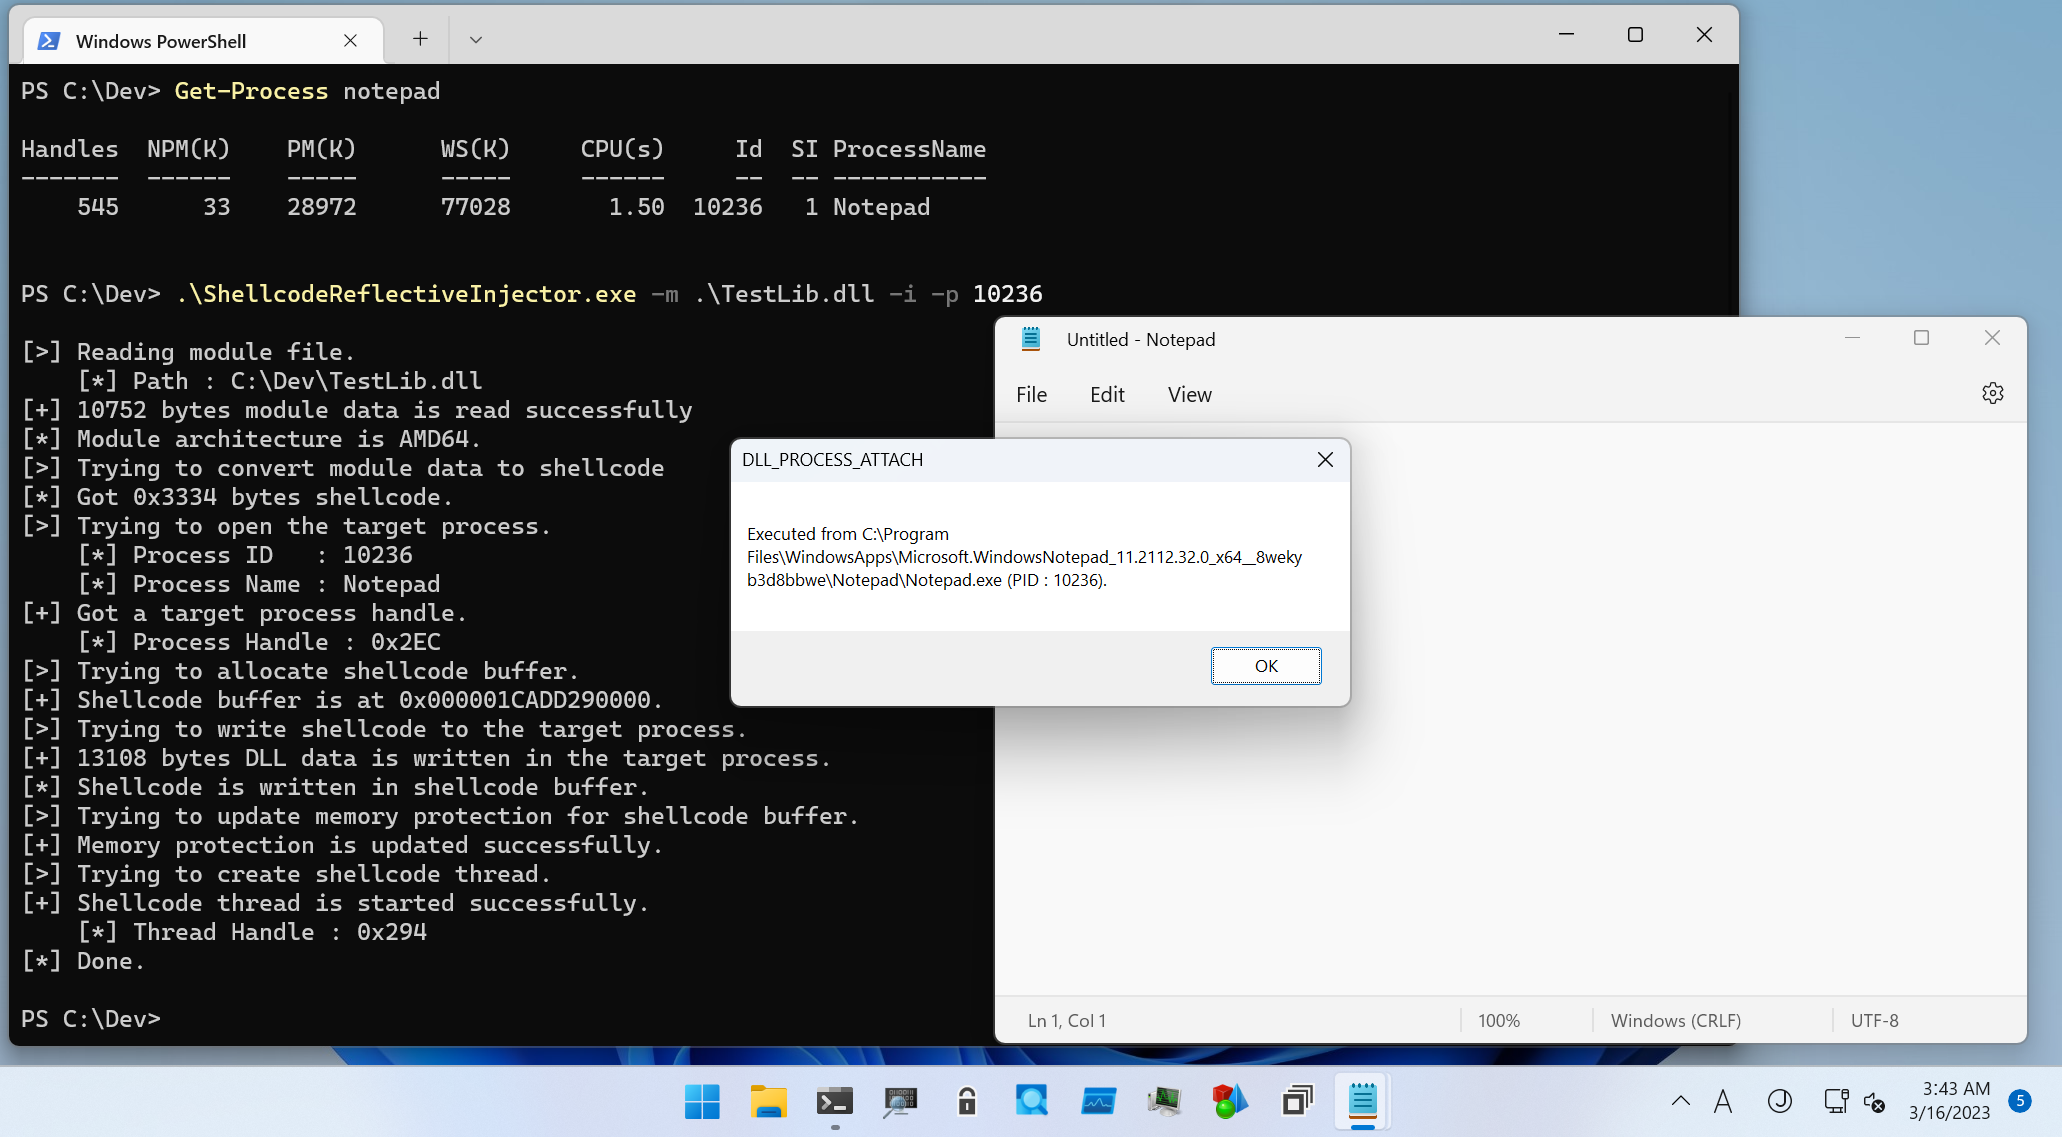The height and width of the screenshot is (1137, 2062).
Task: Open File Explorer from the taskbar
Action: pyautogui.click(x=768, y=1101)
